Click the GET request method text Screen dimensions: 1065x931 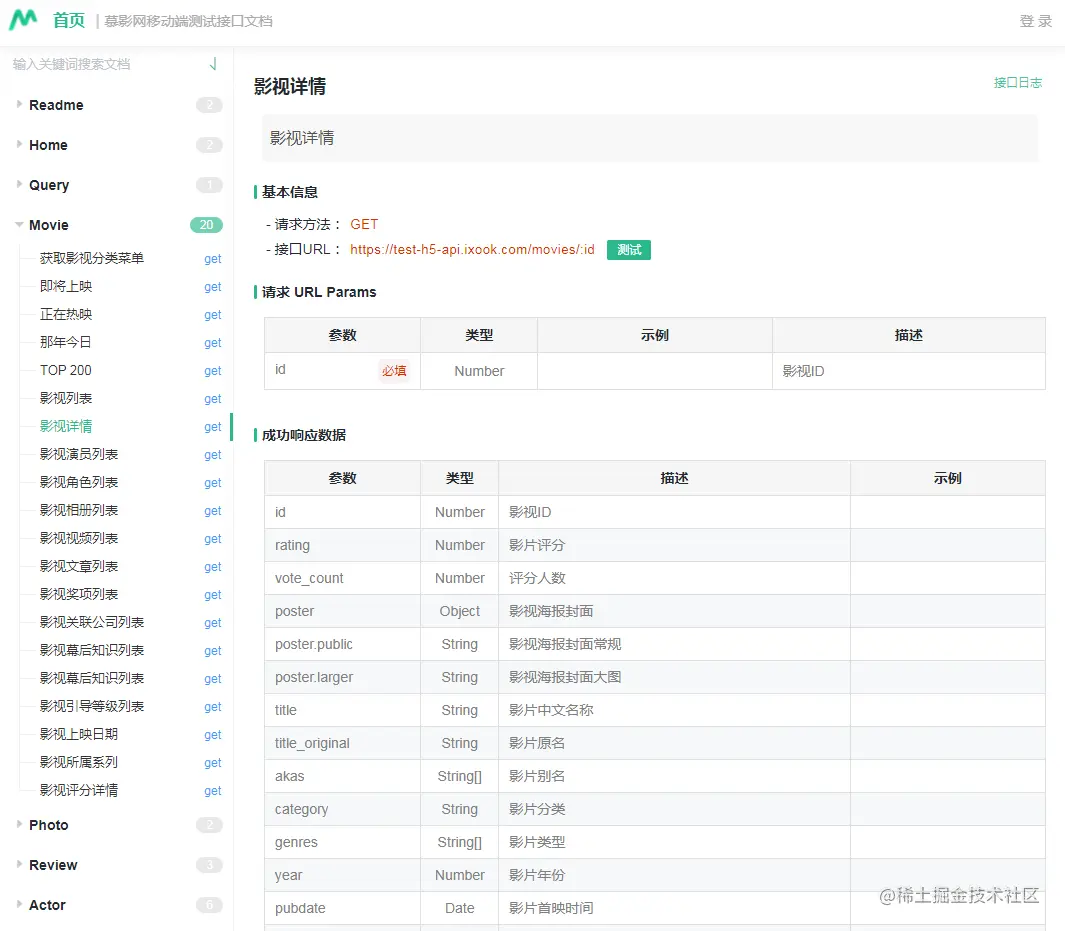(x=364, y=224)
